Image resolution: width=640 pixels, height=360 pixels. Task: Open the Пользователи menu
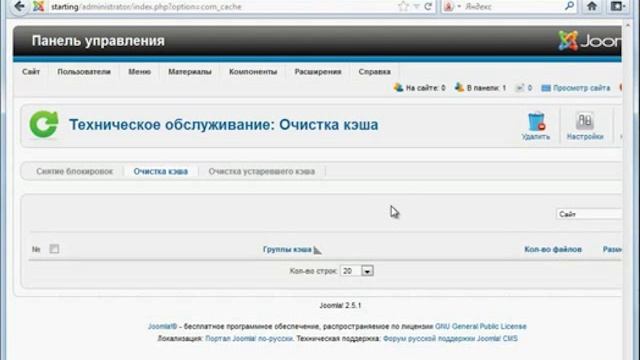(84, 72)
